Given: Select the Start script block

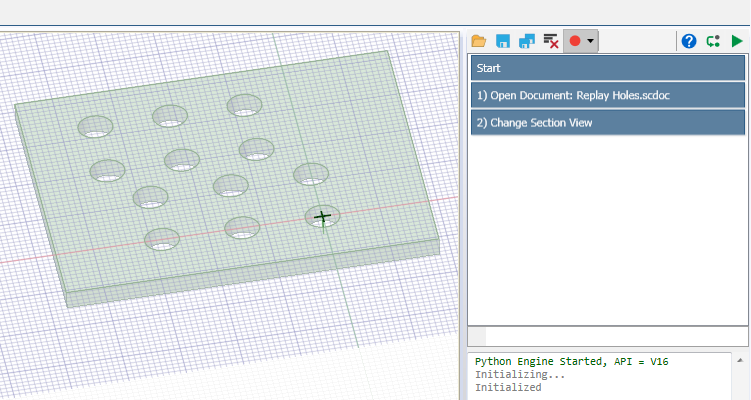Looking at the screenshot, I should pos(608,68).
